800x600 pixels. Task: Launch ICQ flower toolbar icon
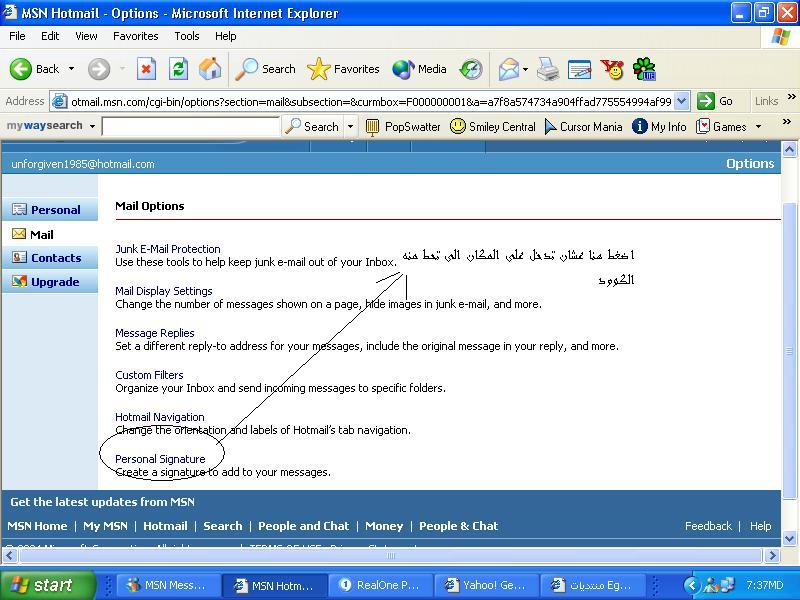coord(644,69)
